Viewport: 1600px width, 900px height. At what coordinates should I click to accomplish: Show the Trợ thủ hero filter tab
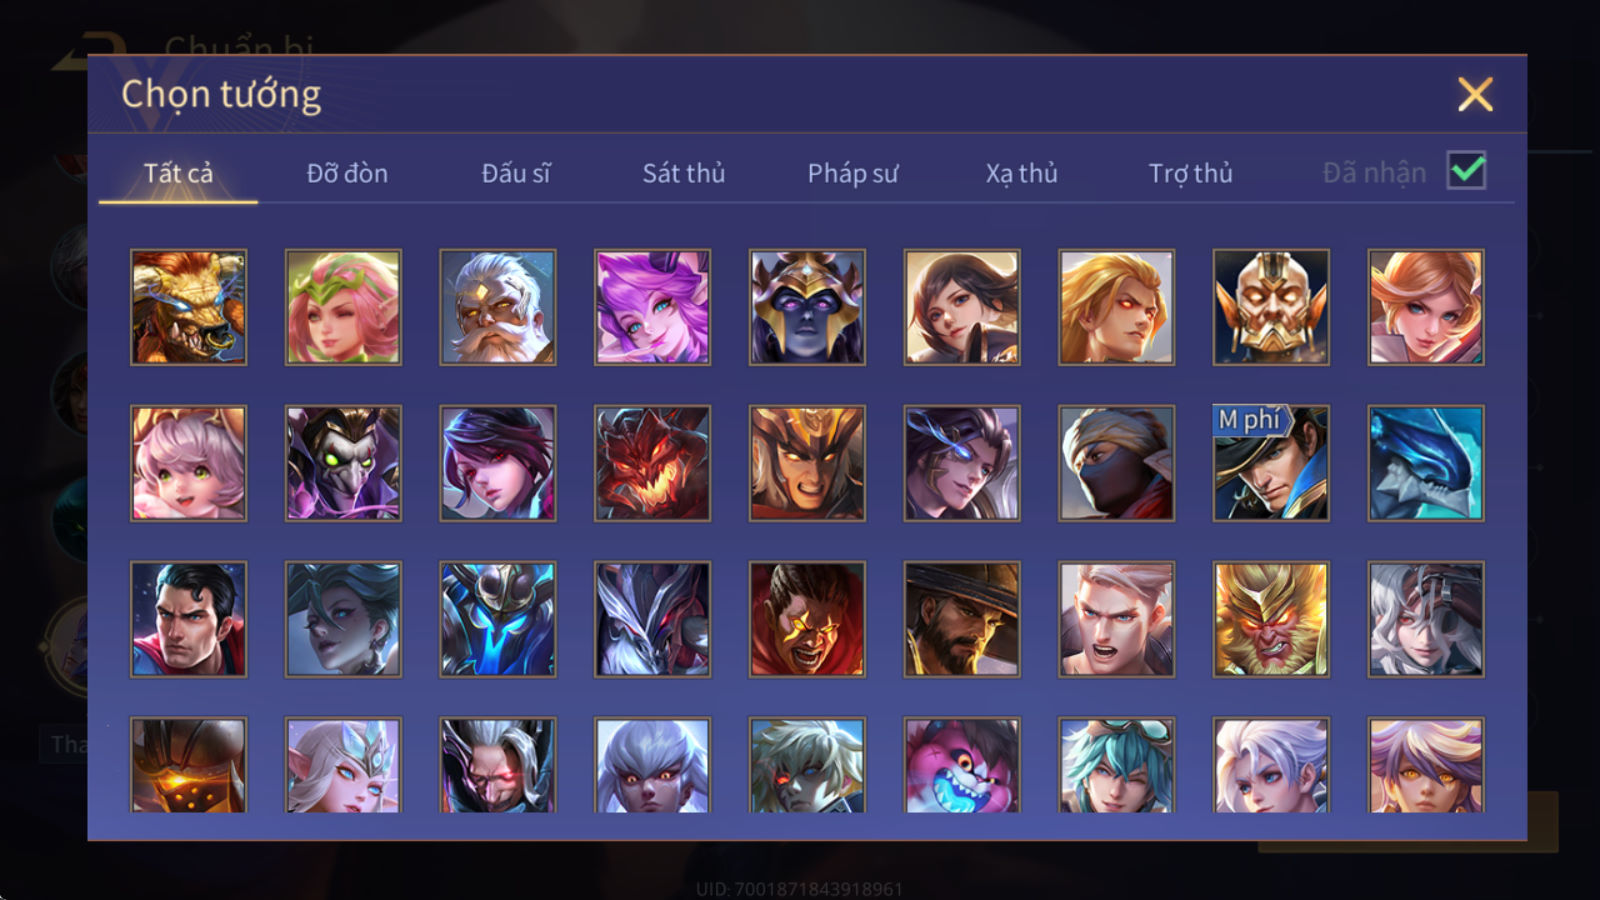pos(1190,173)
